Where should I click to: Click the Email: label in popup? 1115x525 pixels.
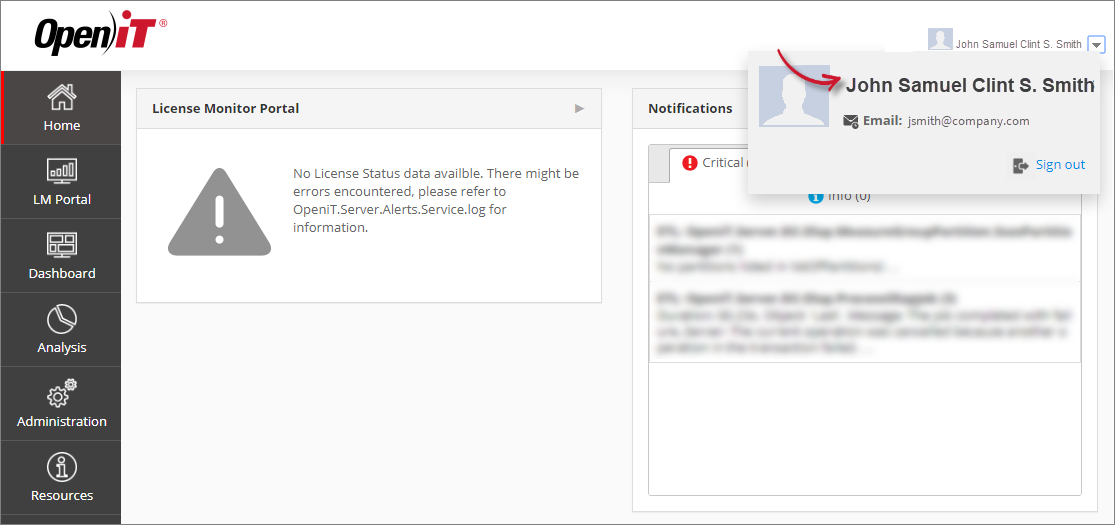882,121
